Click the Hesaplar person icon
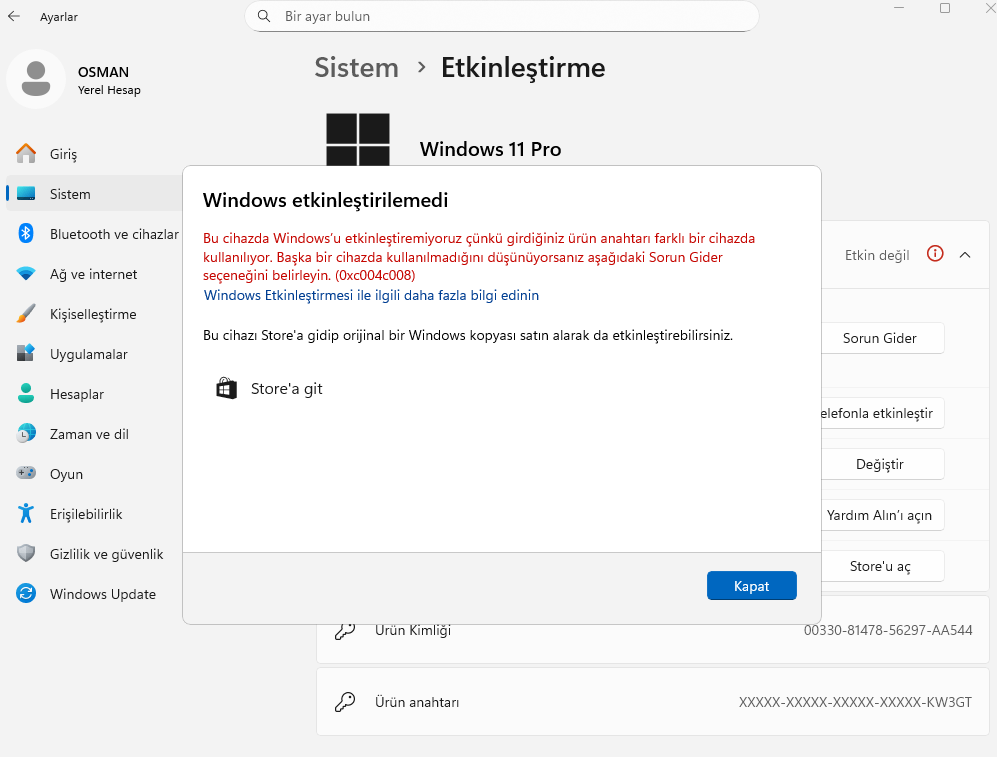997x757 pixels. pyautogui.click(x=26, y=393)
